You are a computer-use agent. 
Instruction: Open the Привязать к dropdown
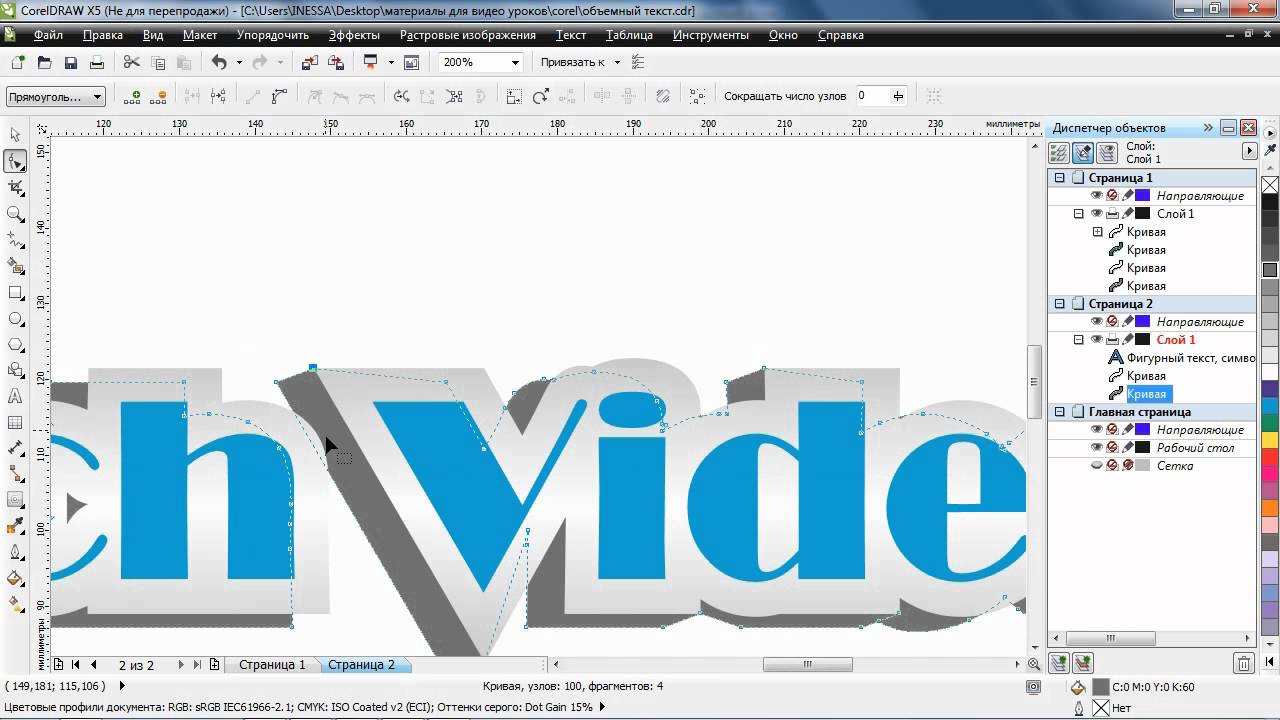pyautogui.click(x=617, y=62)
